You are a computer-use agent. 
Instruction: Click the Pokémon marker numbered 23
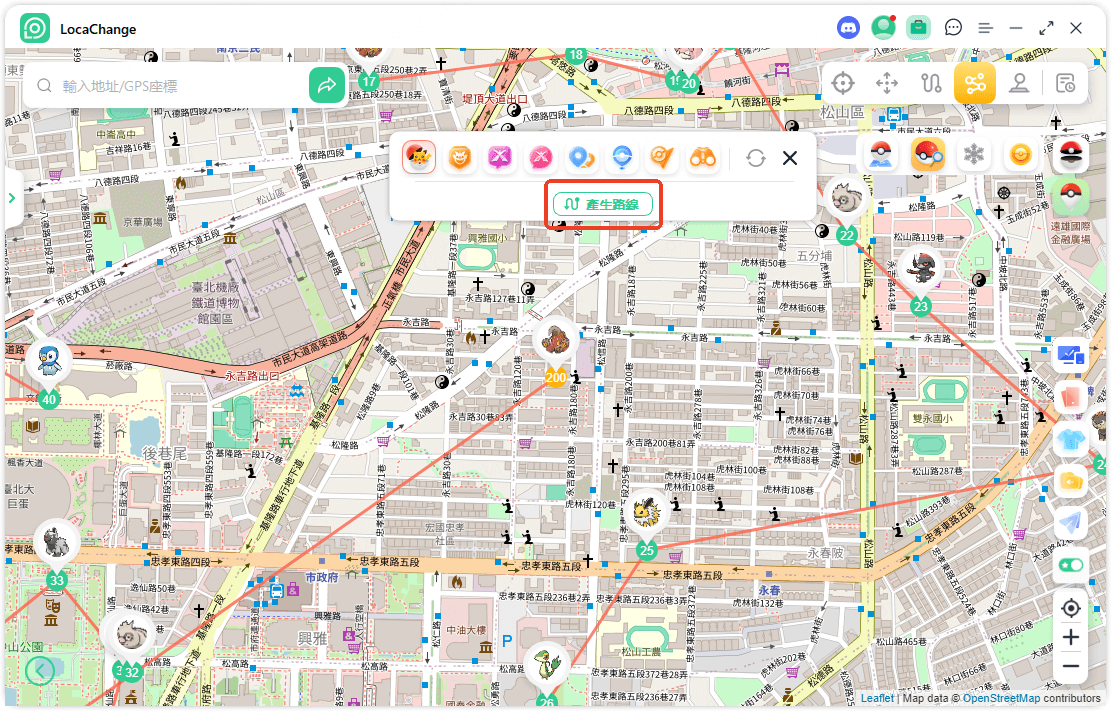point(920,281)
